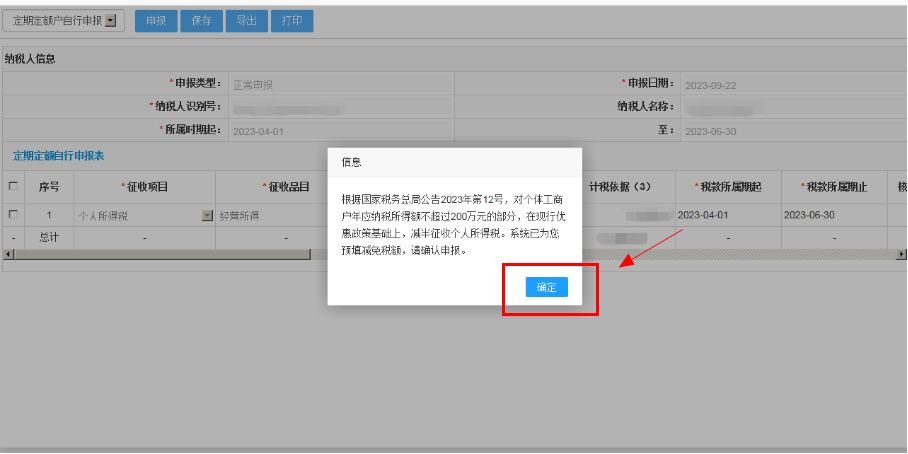Toggle the select-all checkbox in table header
This screenshot has width=908, height=454.
coord(13,186)
